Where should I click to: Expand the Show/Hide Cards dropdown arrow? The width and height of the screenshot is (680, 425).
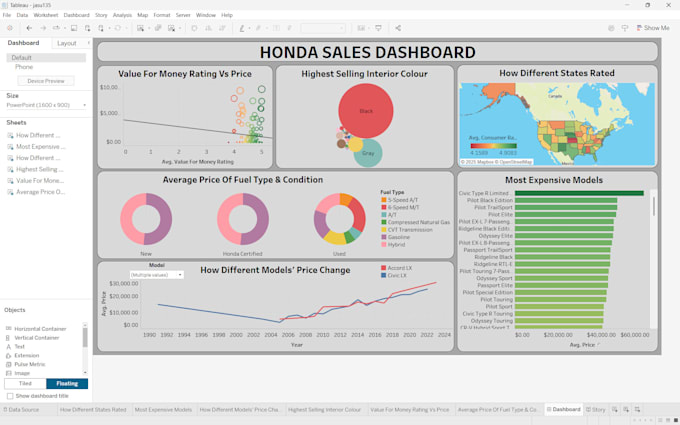pyautogui.click(x=369, y=29)
